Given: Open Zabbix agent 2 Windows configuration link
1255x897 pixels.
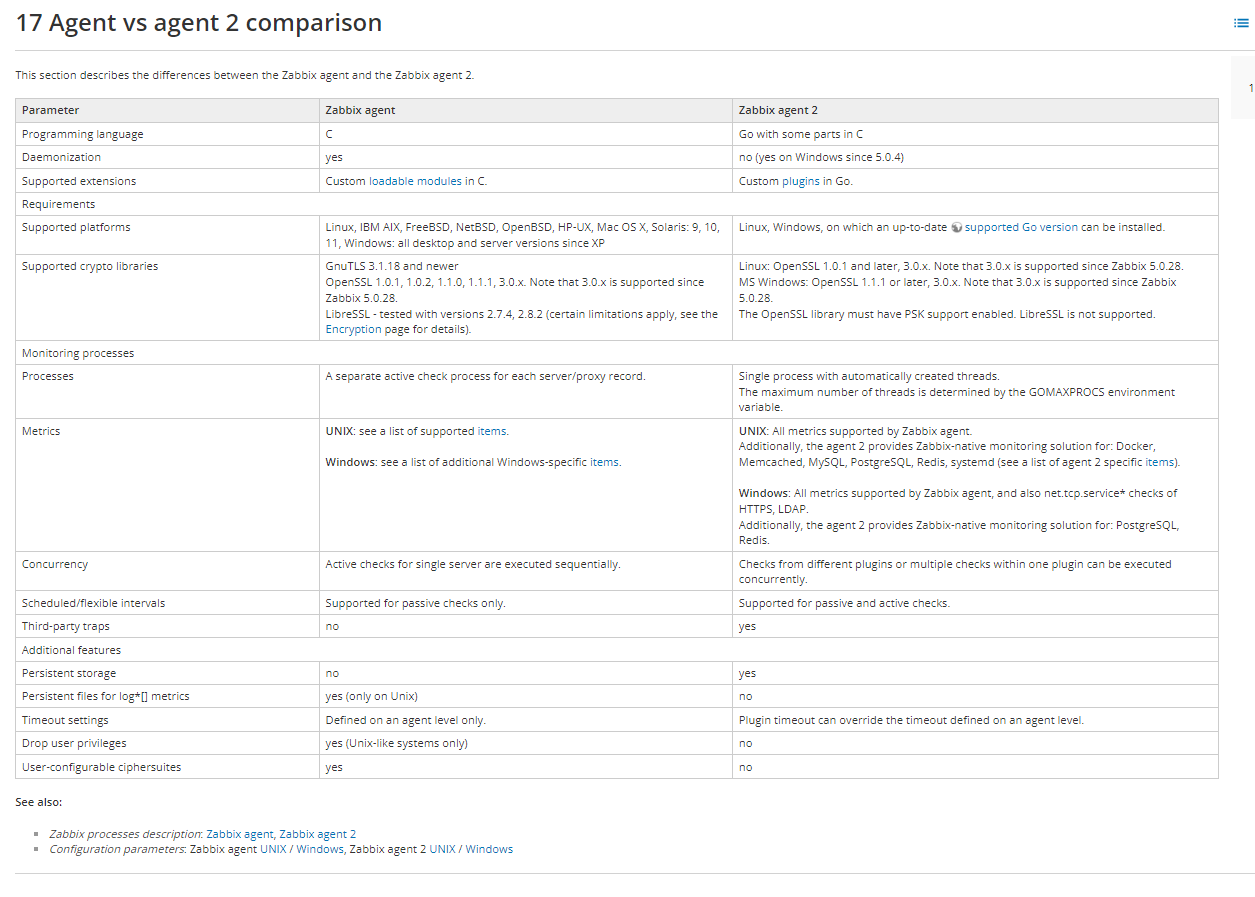Looking at the screenshot, I should click(489, 849).
